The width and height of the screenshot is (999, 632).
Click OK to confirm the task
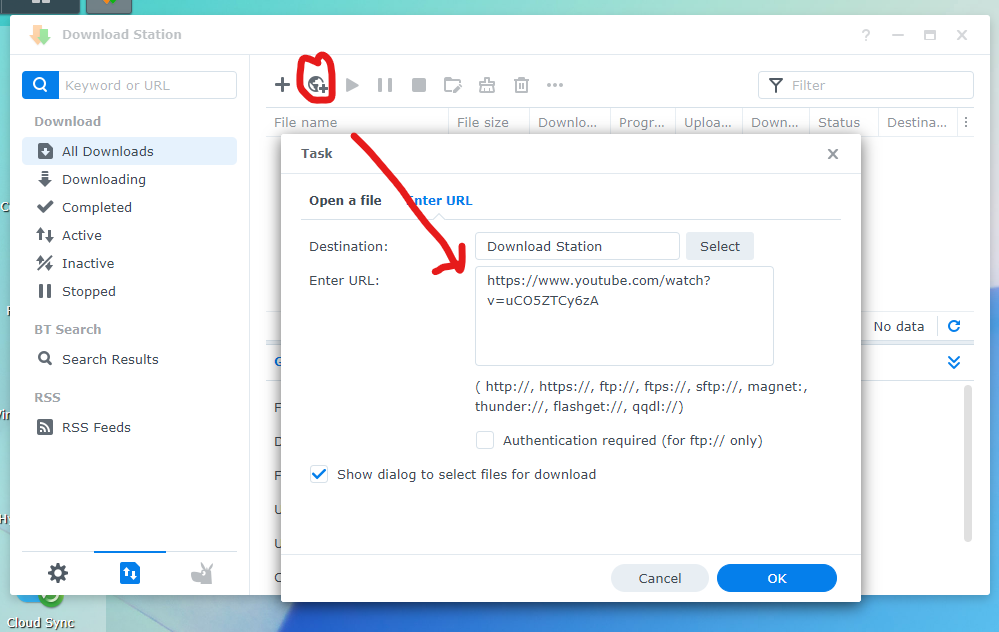click(x=777, y=578)
